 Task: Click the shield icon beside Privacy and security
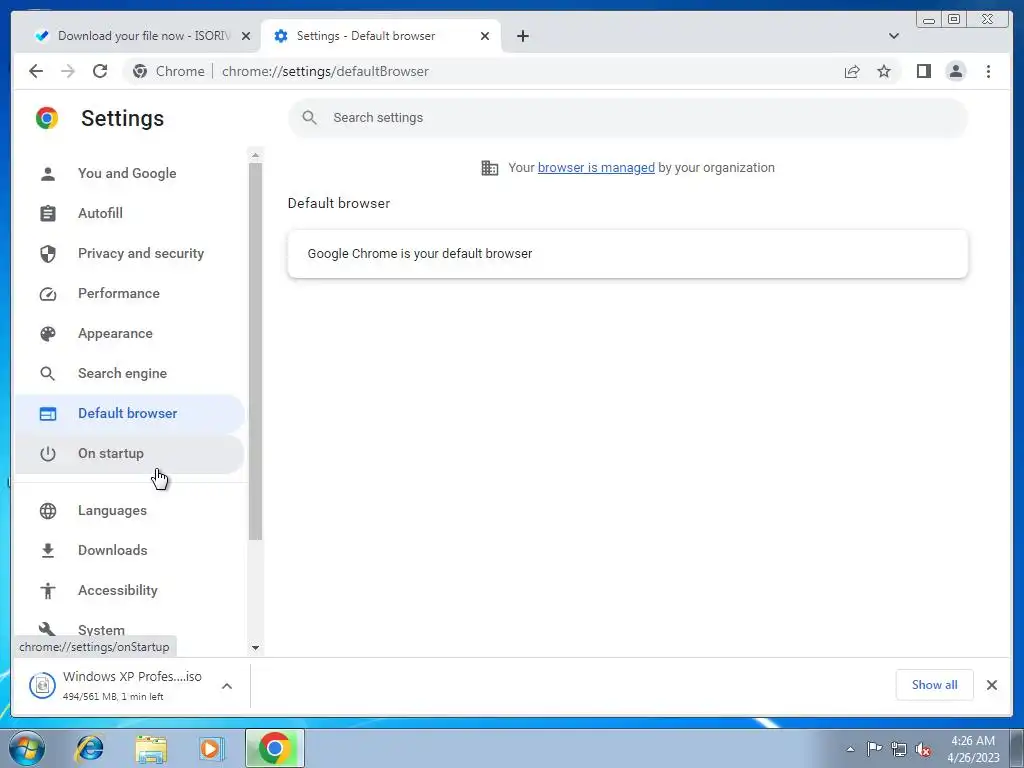[48, 253]
